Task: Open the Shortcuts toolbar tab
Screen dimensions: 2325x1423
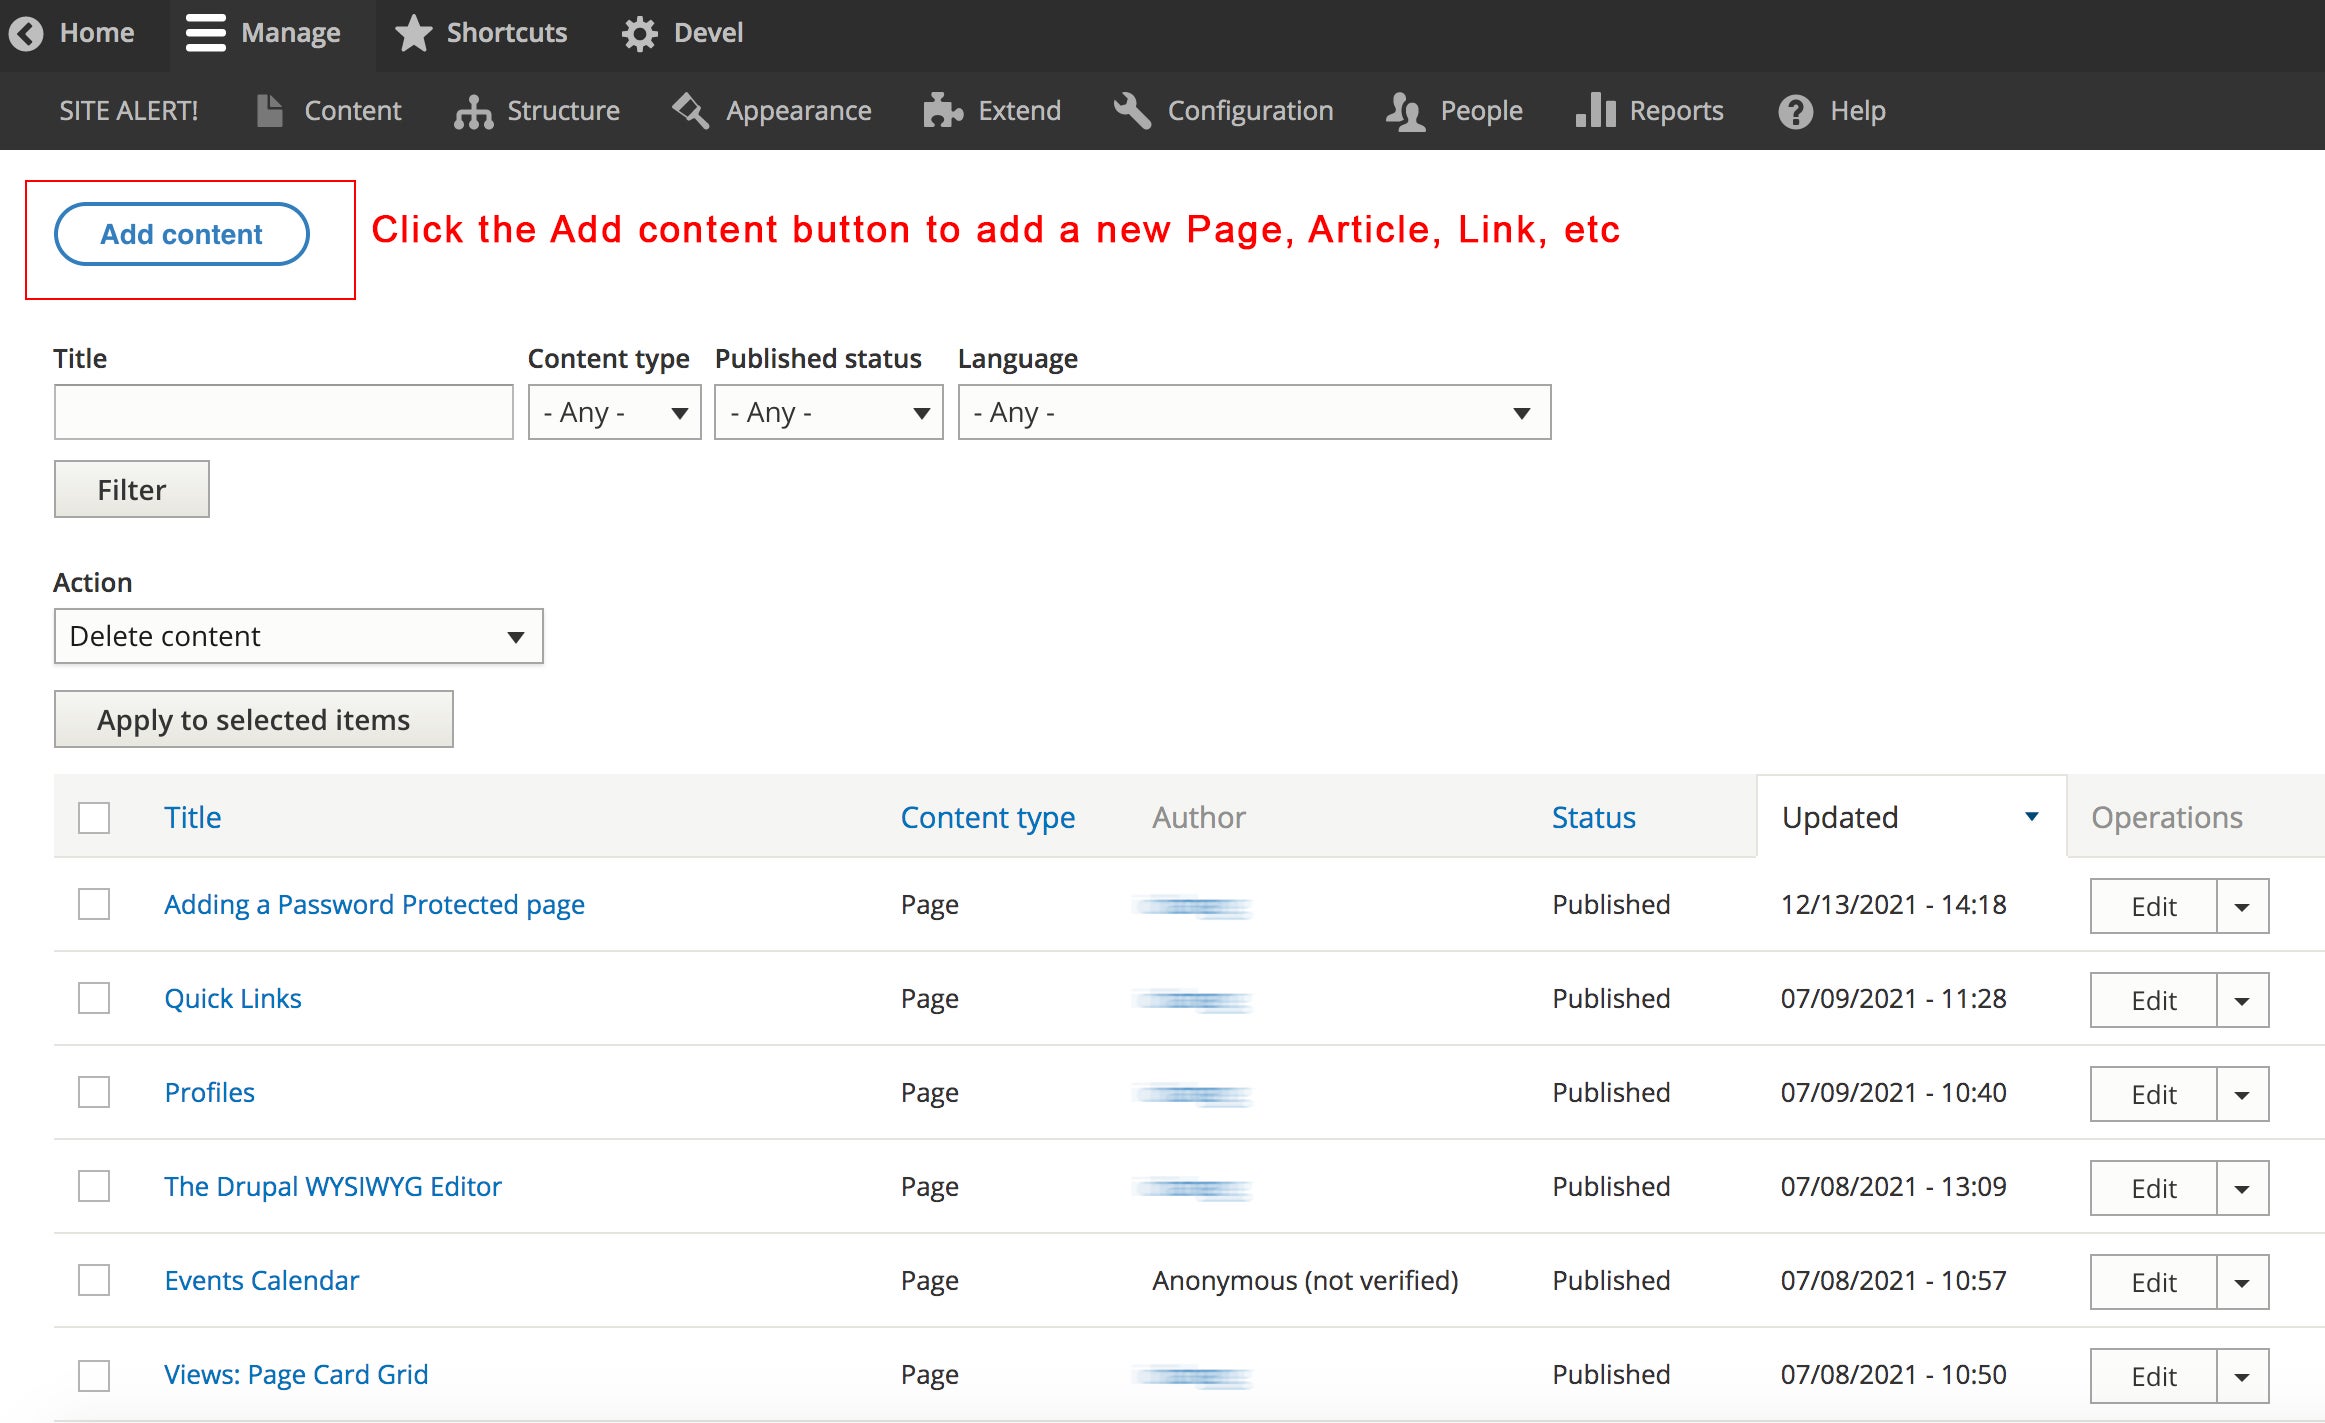Action: point(483,35)
